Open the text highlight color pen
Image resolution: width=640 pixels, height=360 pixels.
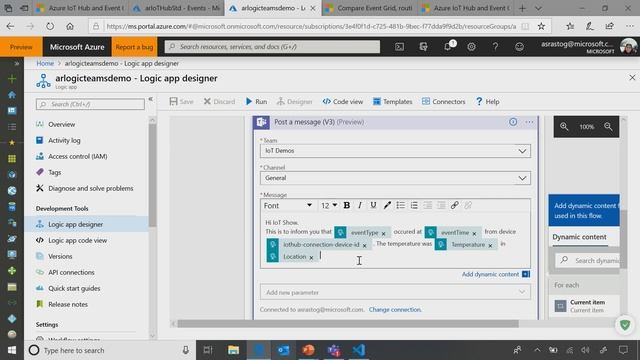pos(387,205)
